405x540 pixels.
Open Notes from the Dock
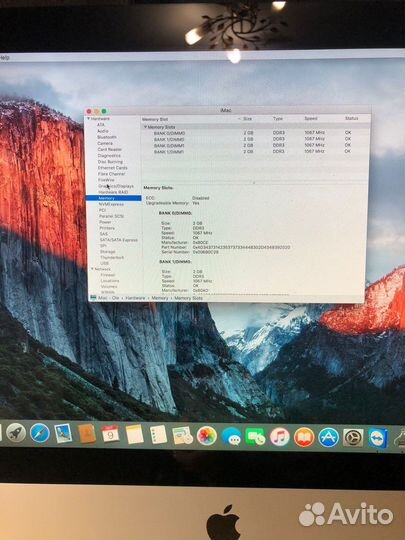[x=135, y=434]
